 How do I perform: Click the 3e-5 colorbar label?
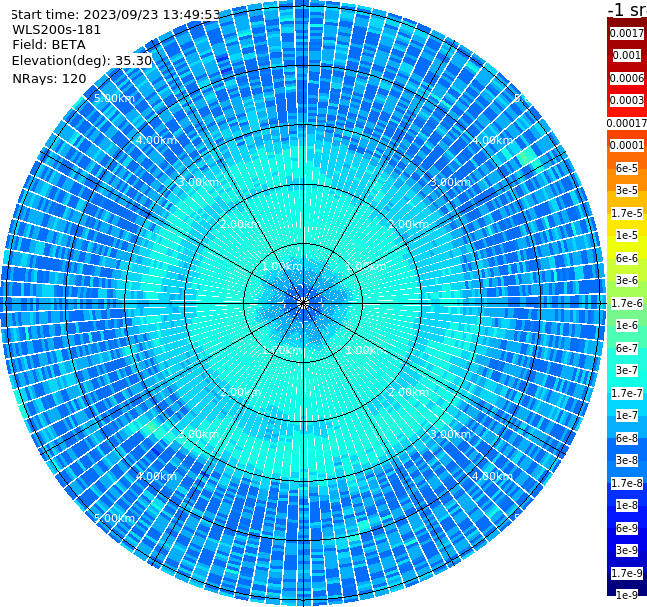pyautogui.click(x=627, y=190)
